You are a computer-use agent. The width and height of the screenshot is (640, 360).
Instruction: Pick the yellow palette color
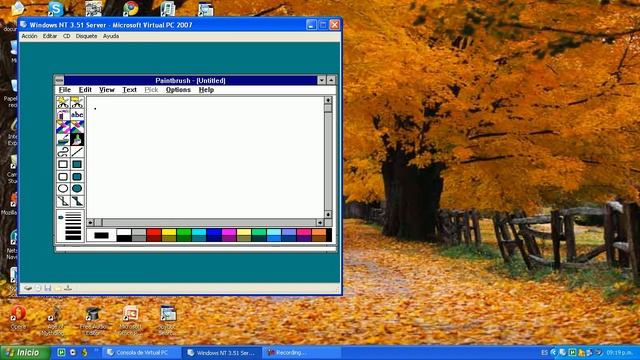pos(169,232)
